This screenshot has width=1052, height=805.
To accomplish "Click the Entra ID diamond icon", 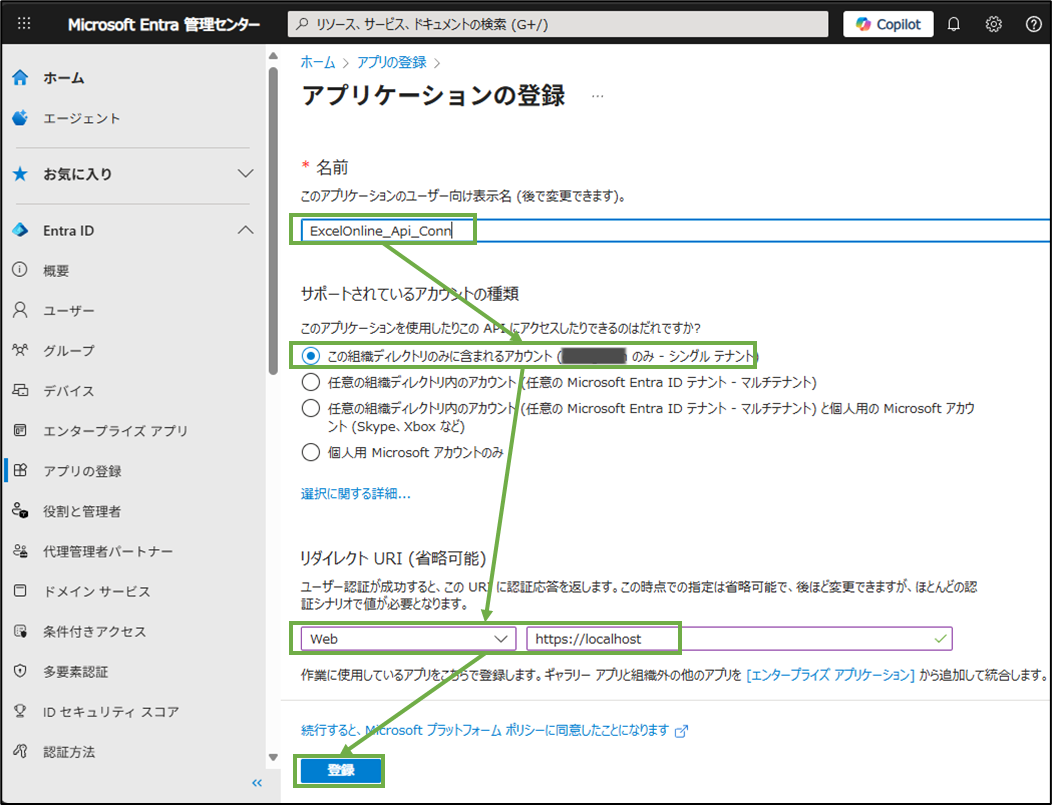I will tap(20, 230).
